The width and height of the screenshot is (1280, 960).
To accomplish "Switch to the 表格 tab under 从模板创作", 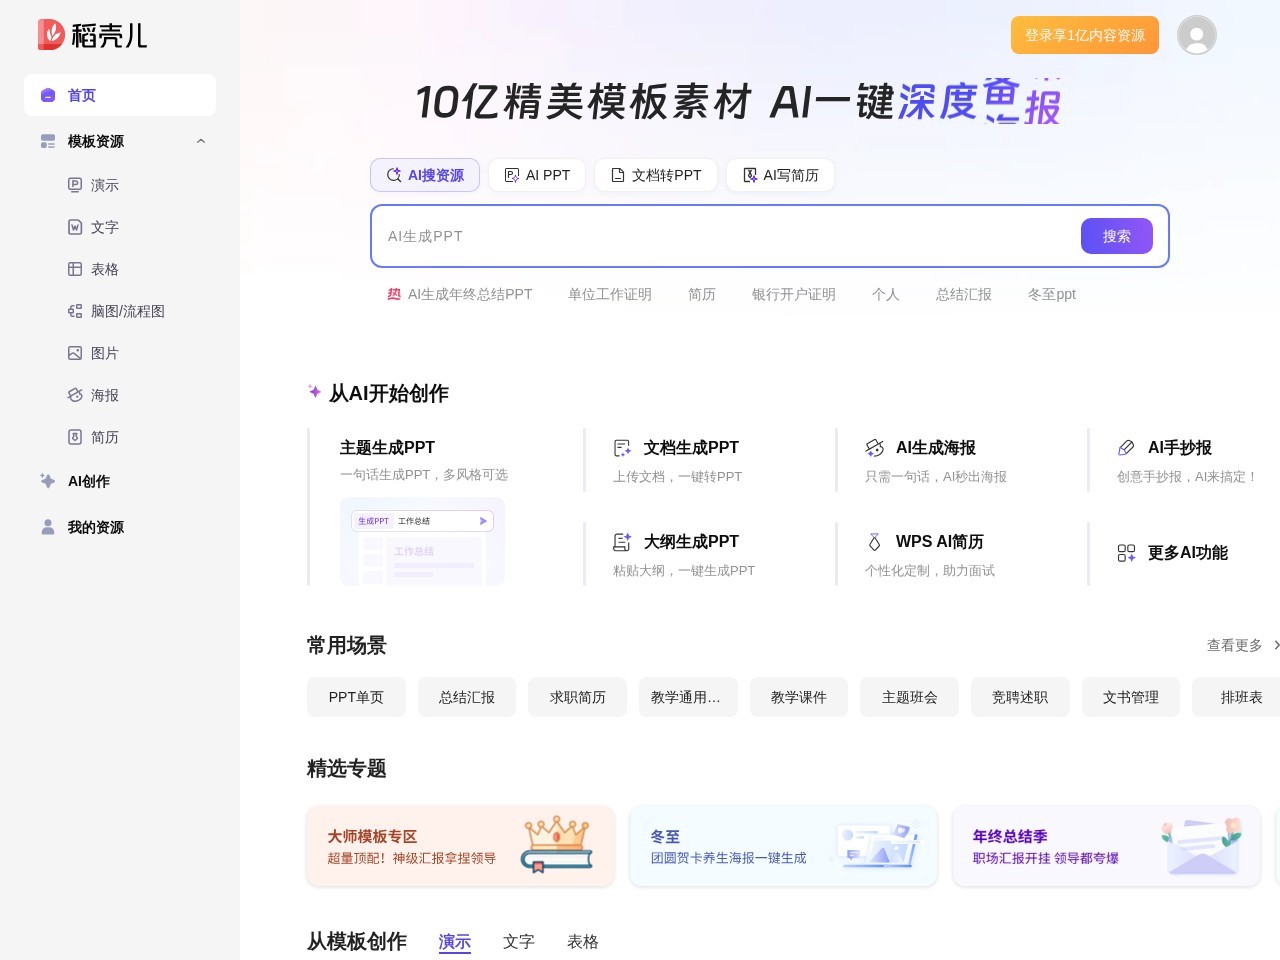I will [x=583, y=941].
